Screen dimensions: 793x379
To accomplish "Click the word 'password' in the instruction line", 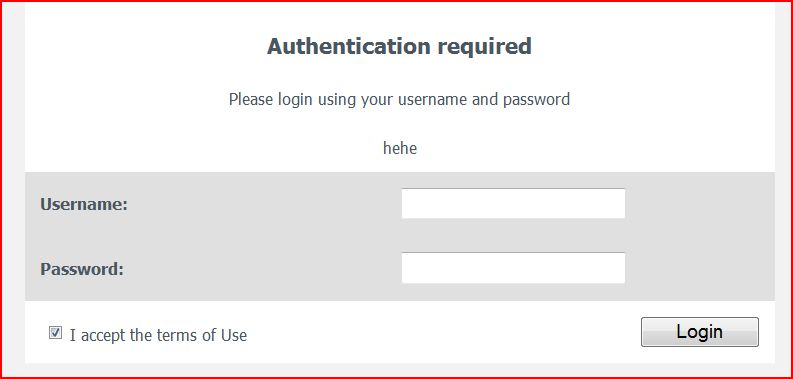I will [536, 99].
